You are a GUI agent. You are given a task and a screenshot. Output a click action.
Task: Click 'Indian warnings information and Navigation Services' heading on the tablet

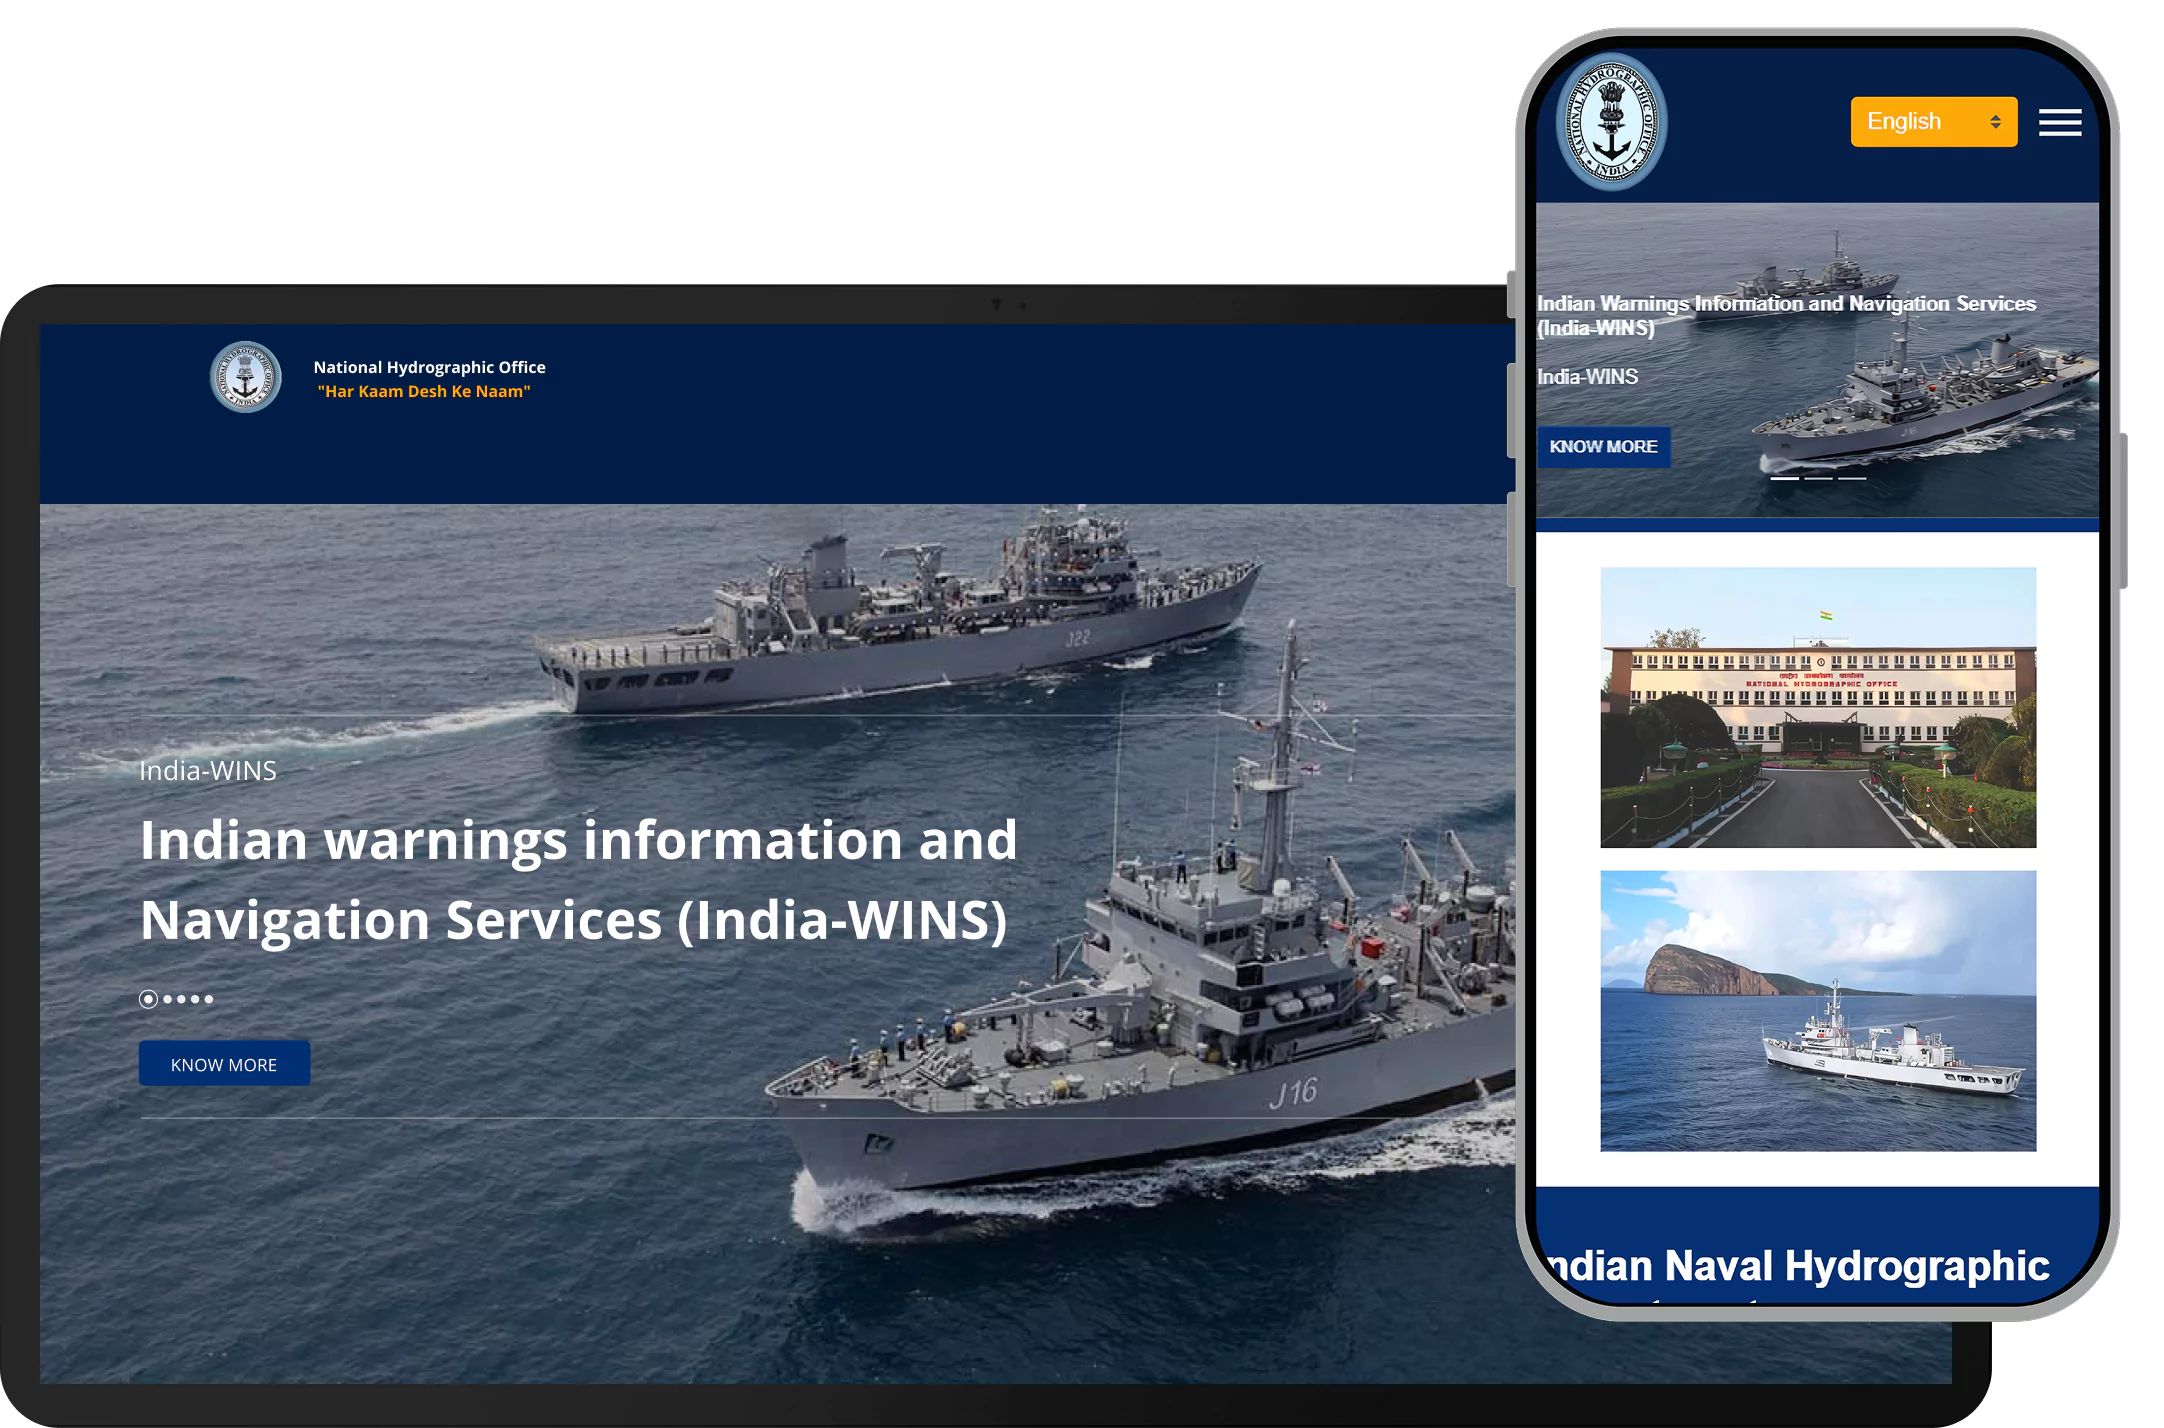point(579,880)
